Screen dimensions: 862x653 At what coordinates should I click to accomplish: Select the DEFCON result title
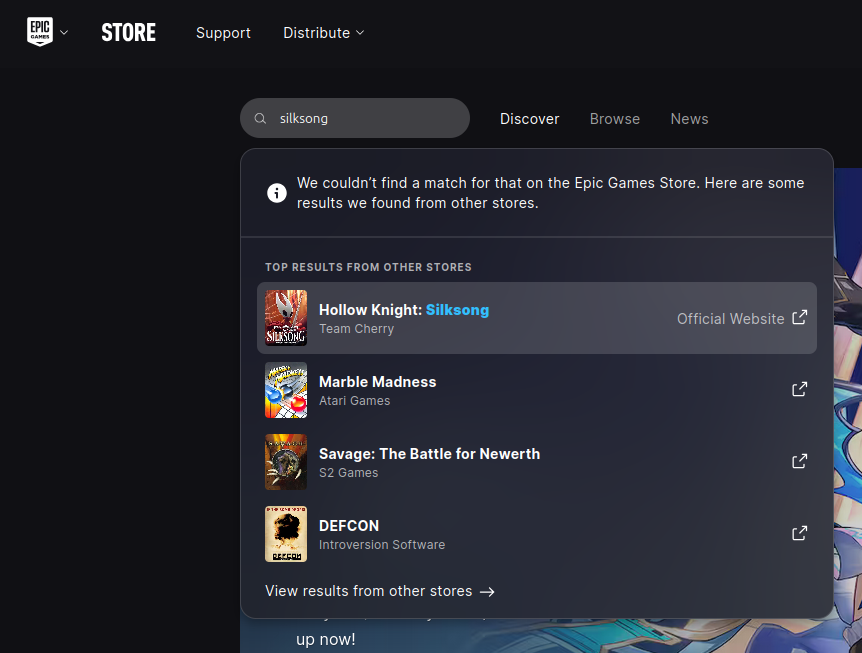(349, 526)
